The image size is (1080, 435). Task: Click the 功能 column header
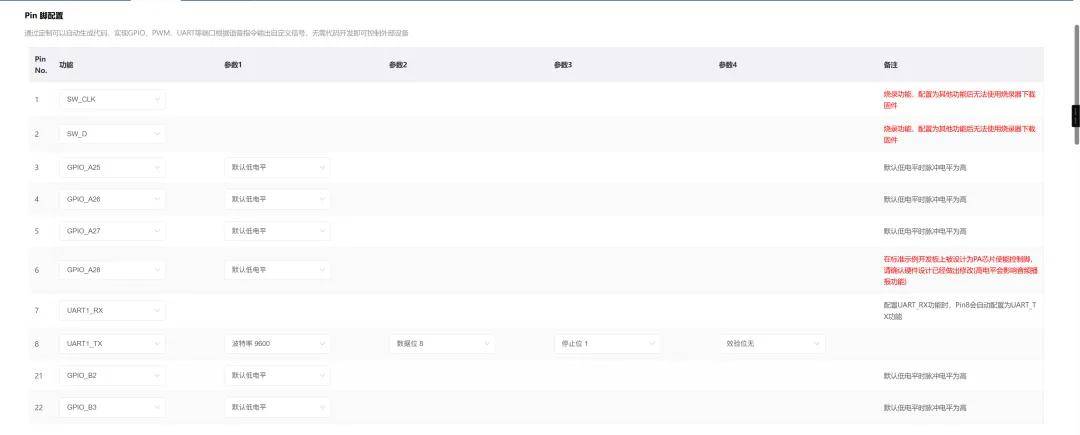pyautogui.click(x=66, y=65)
